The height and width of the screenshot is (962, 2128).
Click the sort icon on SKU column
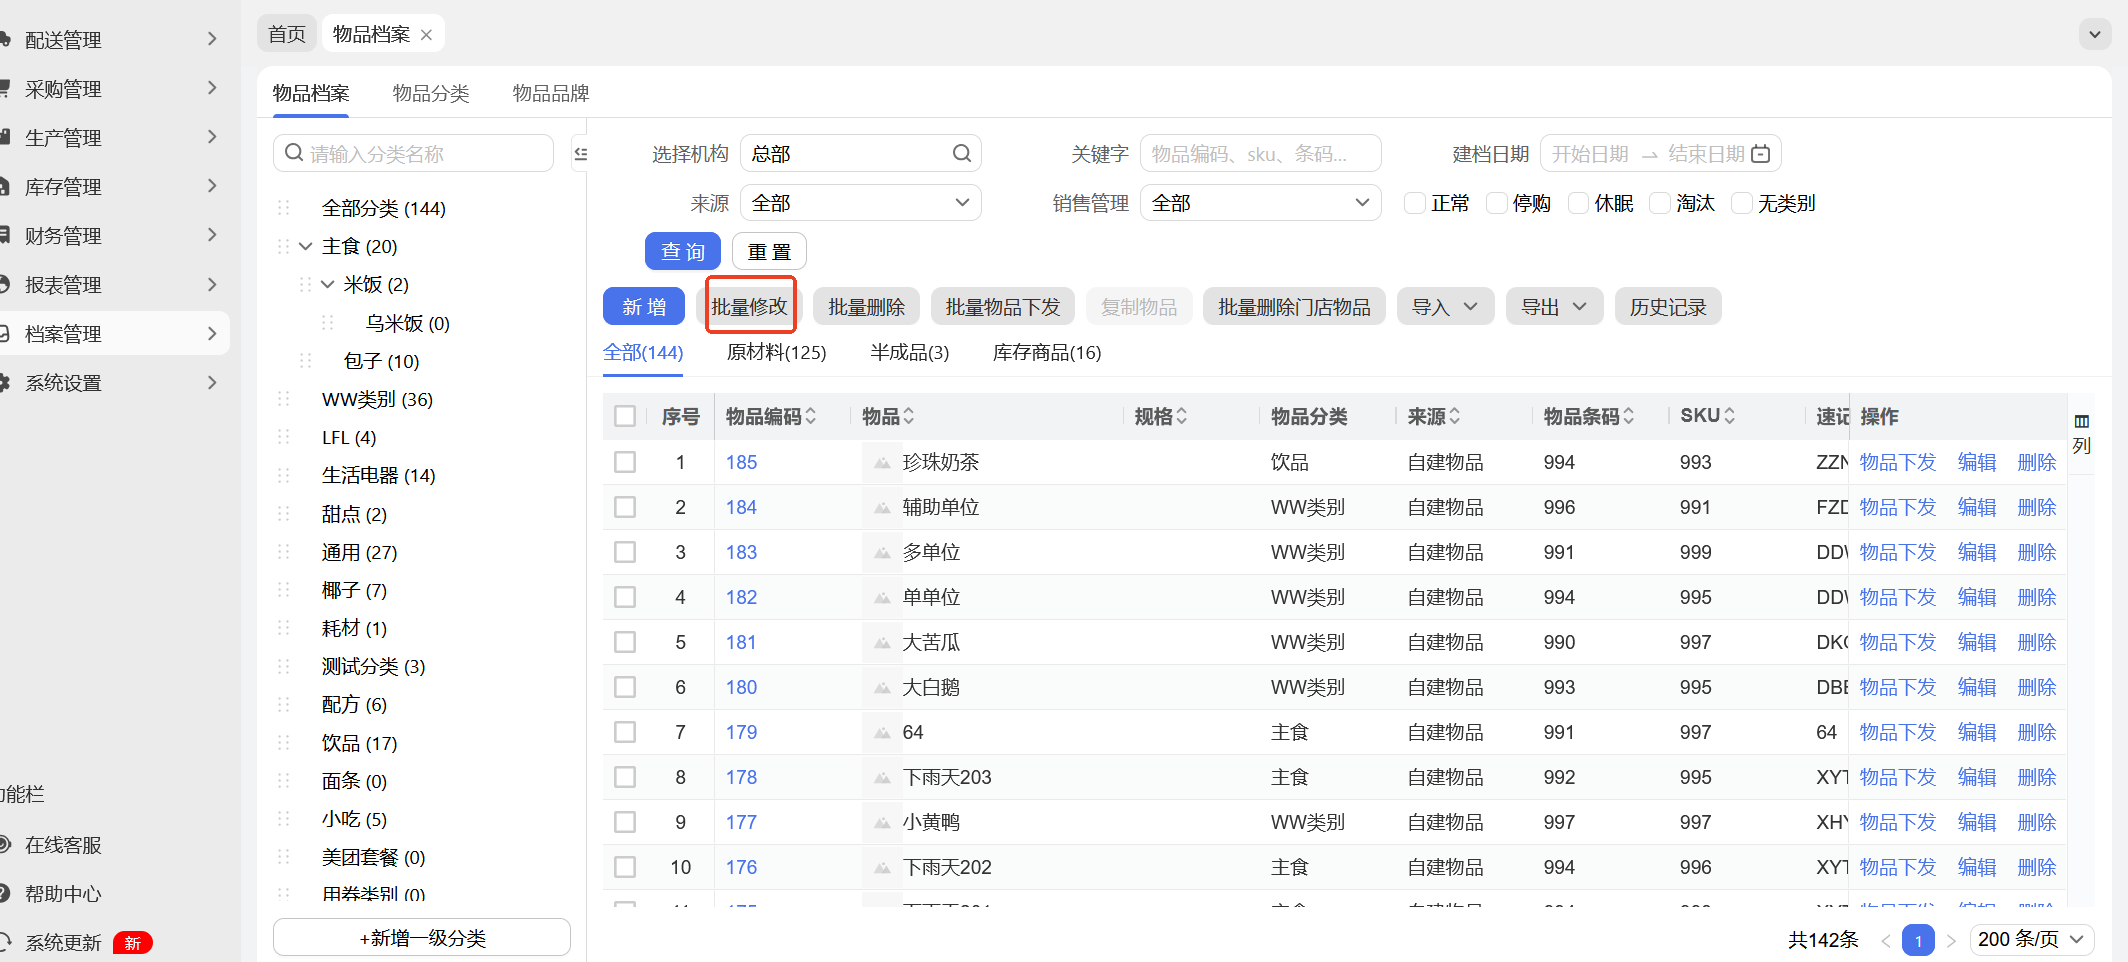pos(1730,416)
